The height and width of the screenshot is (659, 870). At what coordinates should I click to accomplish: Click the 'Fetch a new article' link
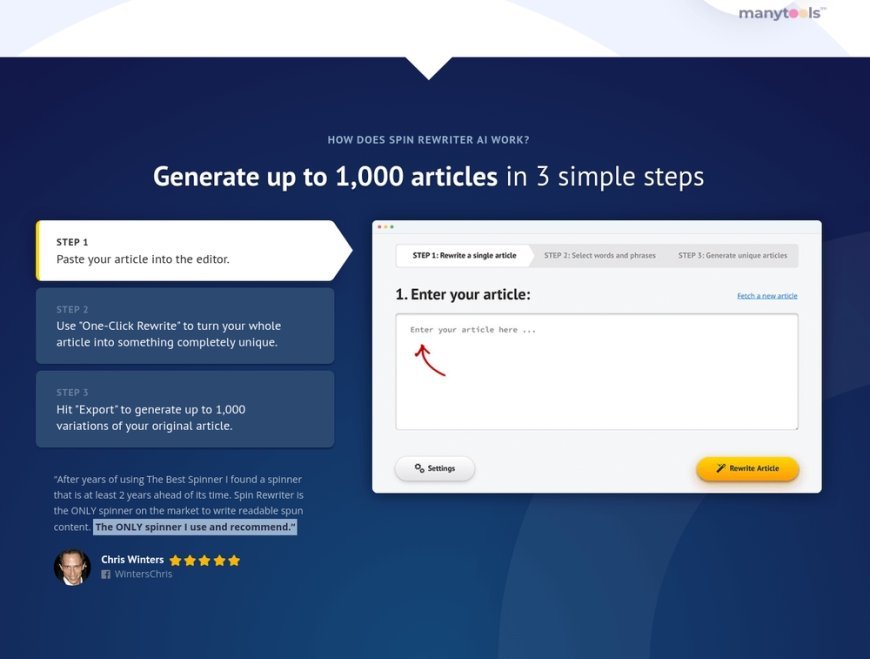pos(767,296)
